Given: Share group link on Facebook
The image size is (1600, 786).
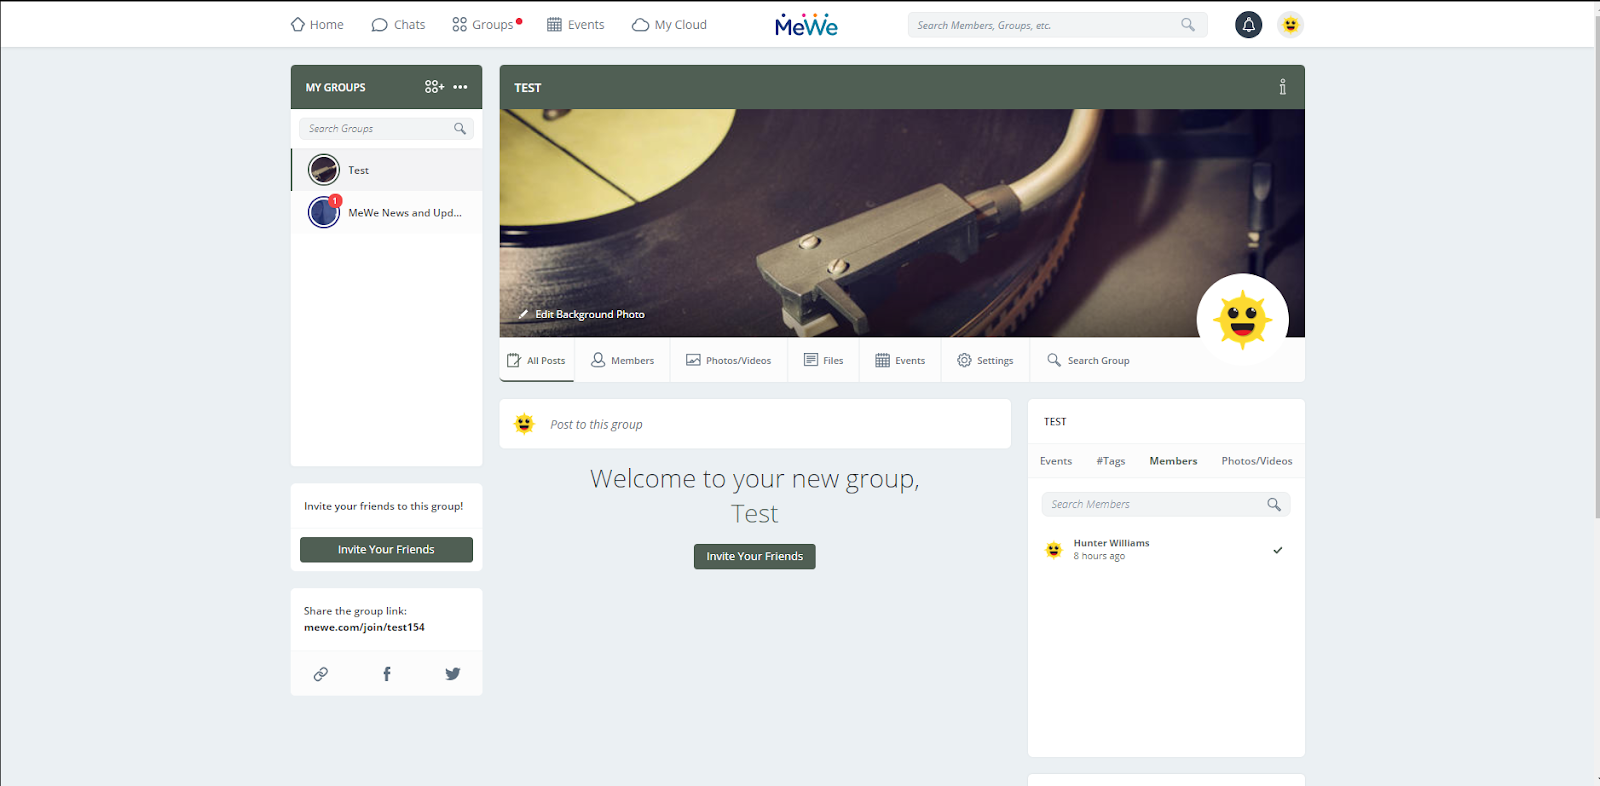Looking at the screenshot, I should (386, 674).
